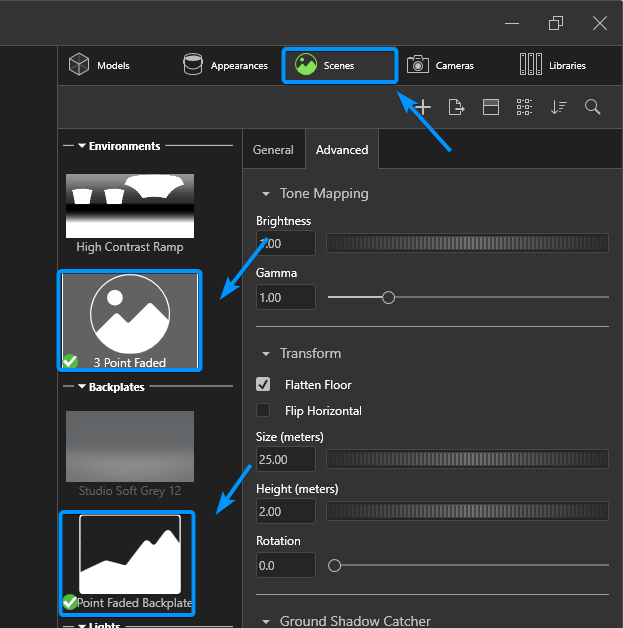This screenshot has height=628, width=623.
Task: Collapse the Ground Shadow Catcher group
Action: click(265, 622)
